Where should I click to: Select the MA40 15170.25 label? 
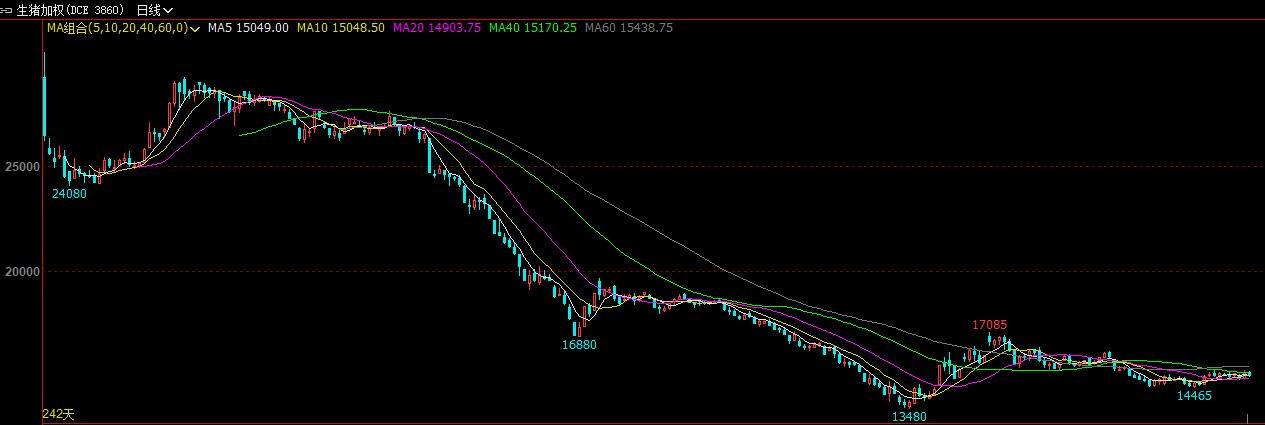click(533, 28)
